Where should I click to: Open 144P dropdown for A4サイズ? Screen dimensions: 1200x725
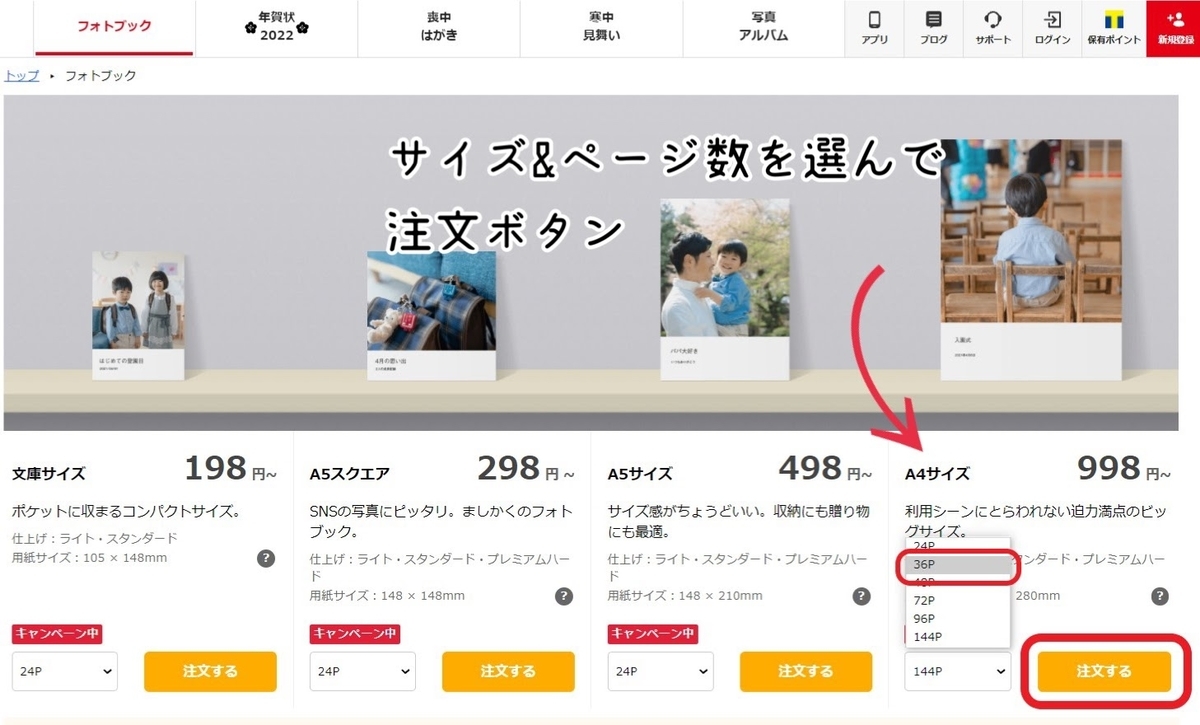[958, 671]
